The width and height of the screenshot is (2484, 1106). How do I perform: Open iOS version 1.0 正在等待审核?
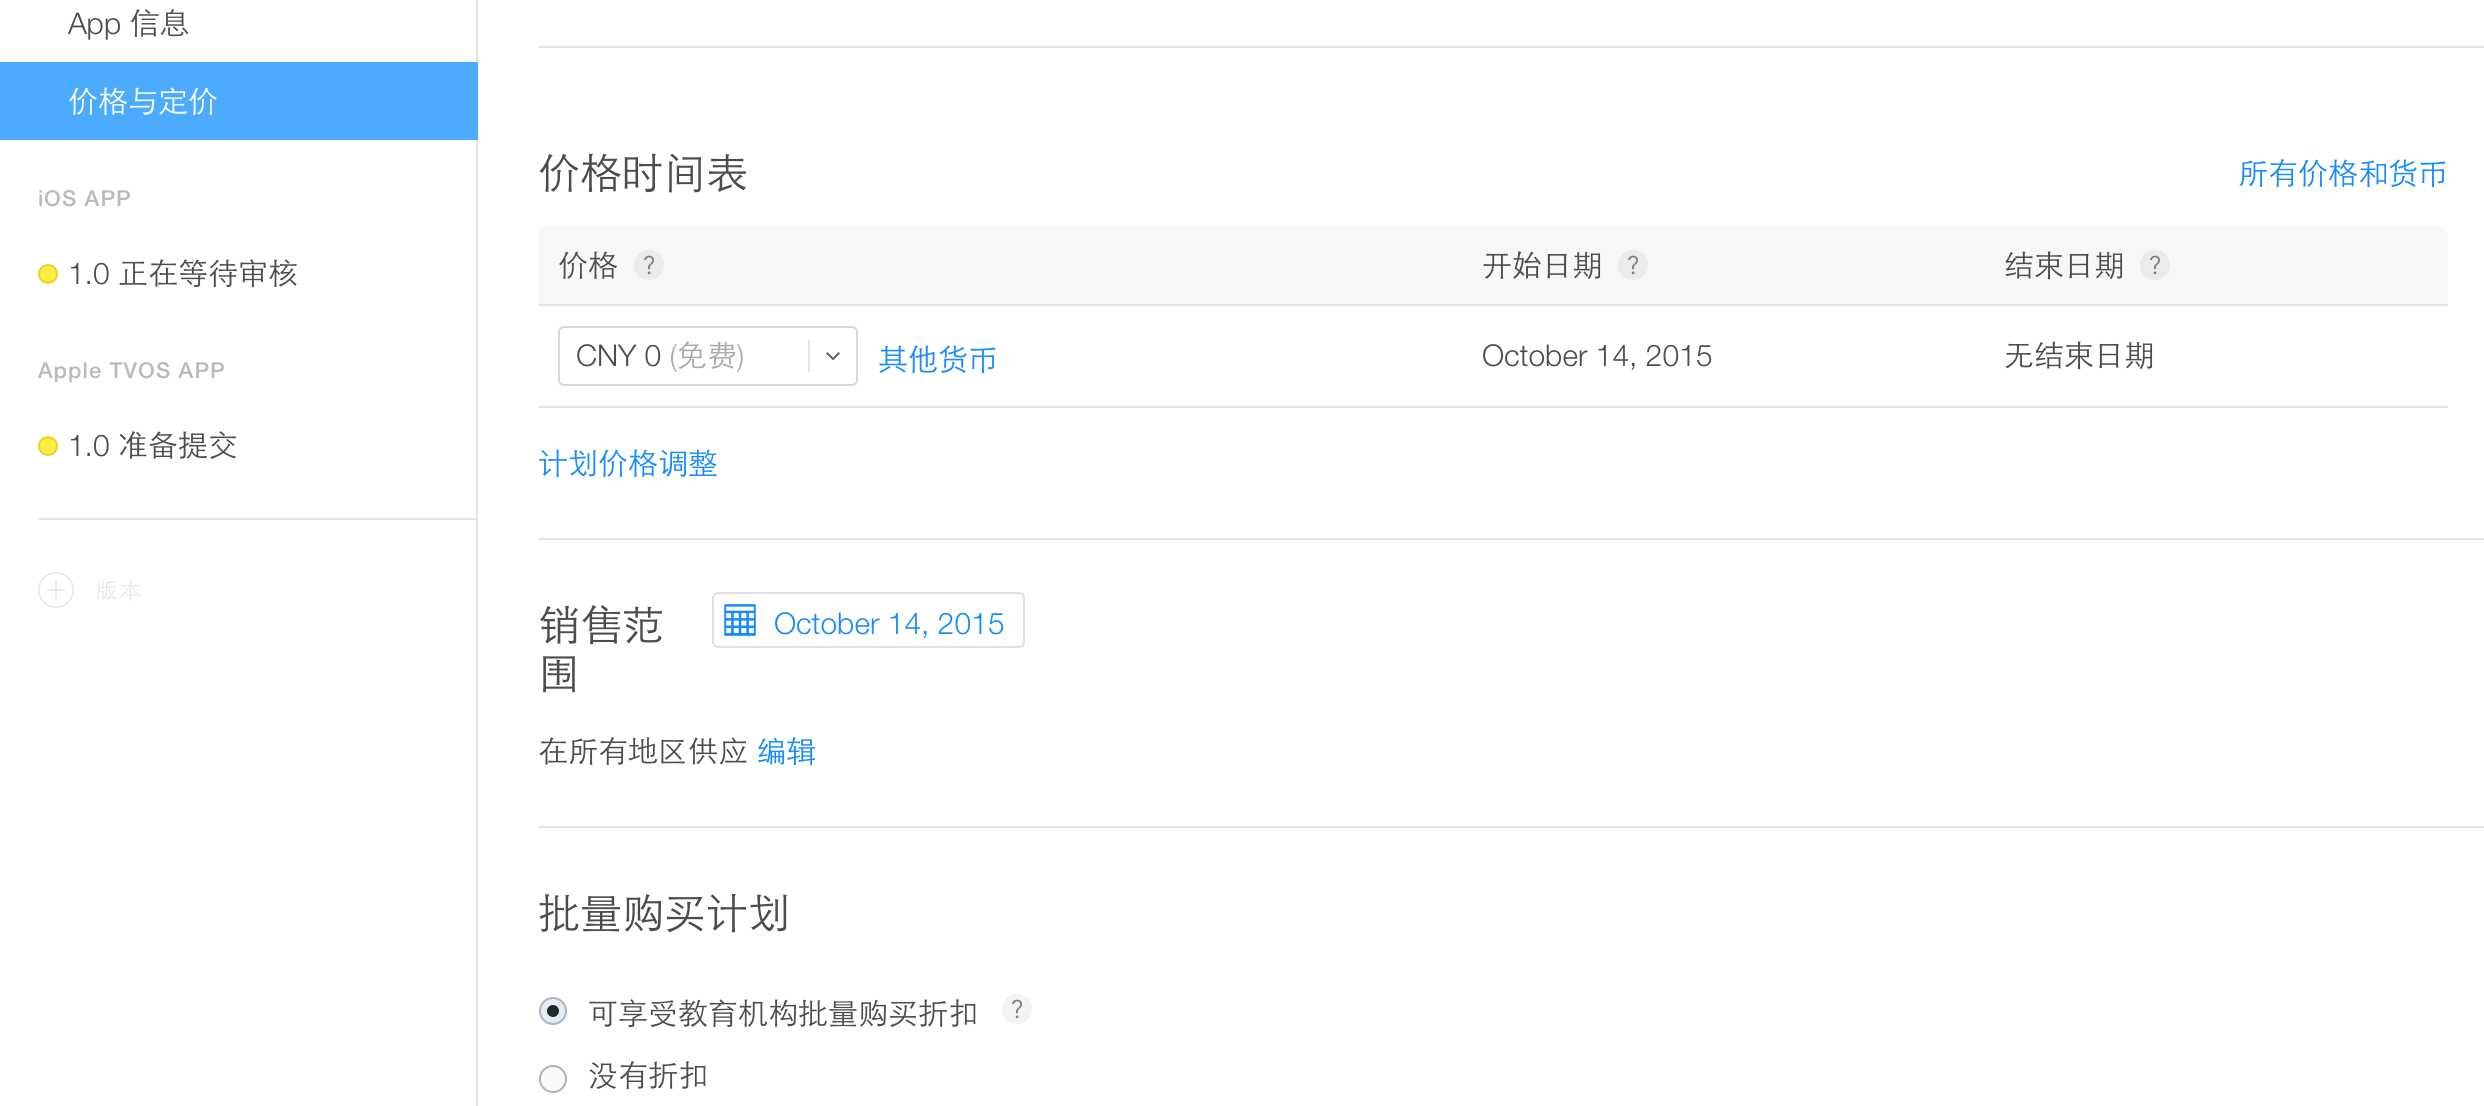tap(183, 274)
